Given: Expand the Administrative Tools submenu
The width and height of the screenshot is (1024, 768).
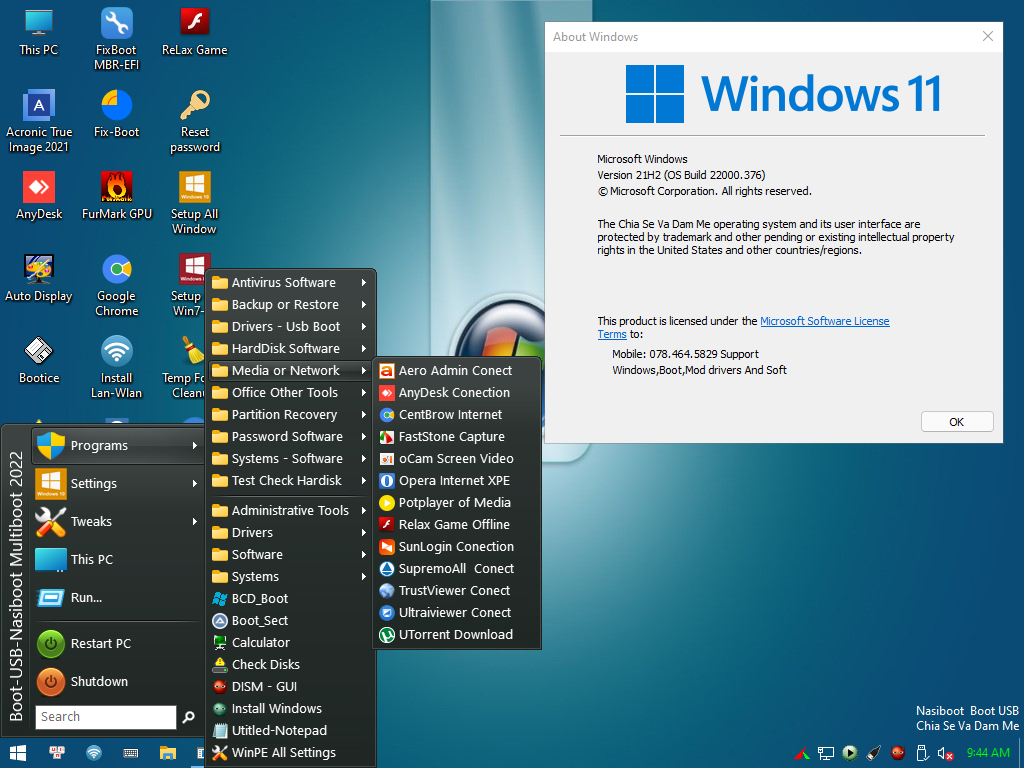Looking at the screenshot, I should (x=290, y=511).
